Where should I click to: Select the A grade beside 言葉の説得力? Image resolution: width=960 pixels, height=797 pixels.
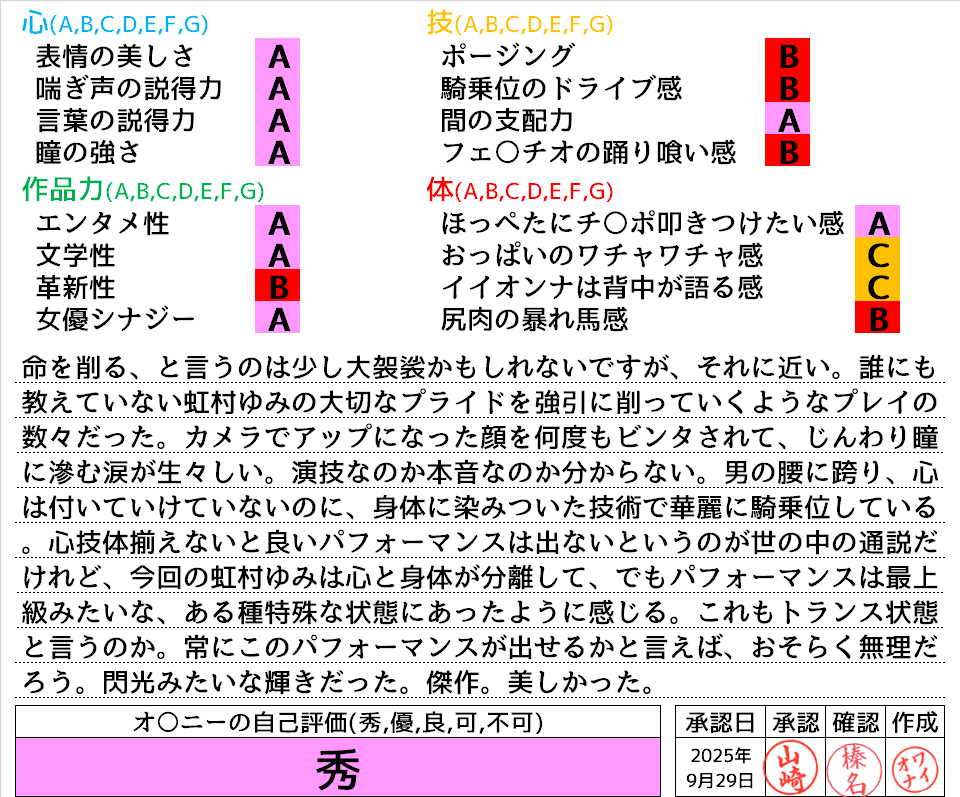[x=277, y=118]
